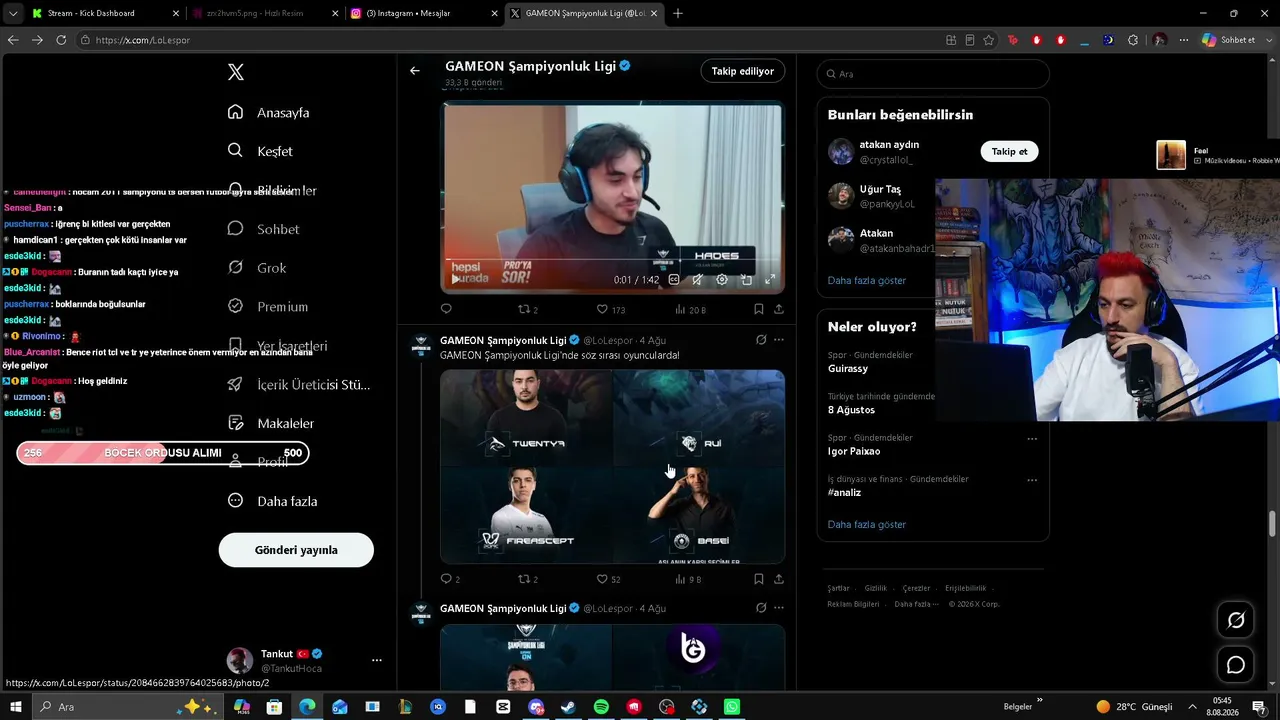Open video player settings gear
The height and width of the screenshot is (720, 1280).
click(722, 280)
